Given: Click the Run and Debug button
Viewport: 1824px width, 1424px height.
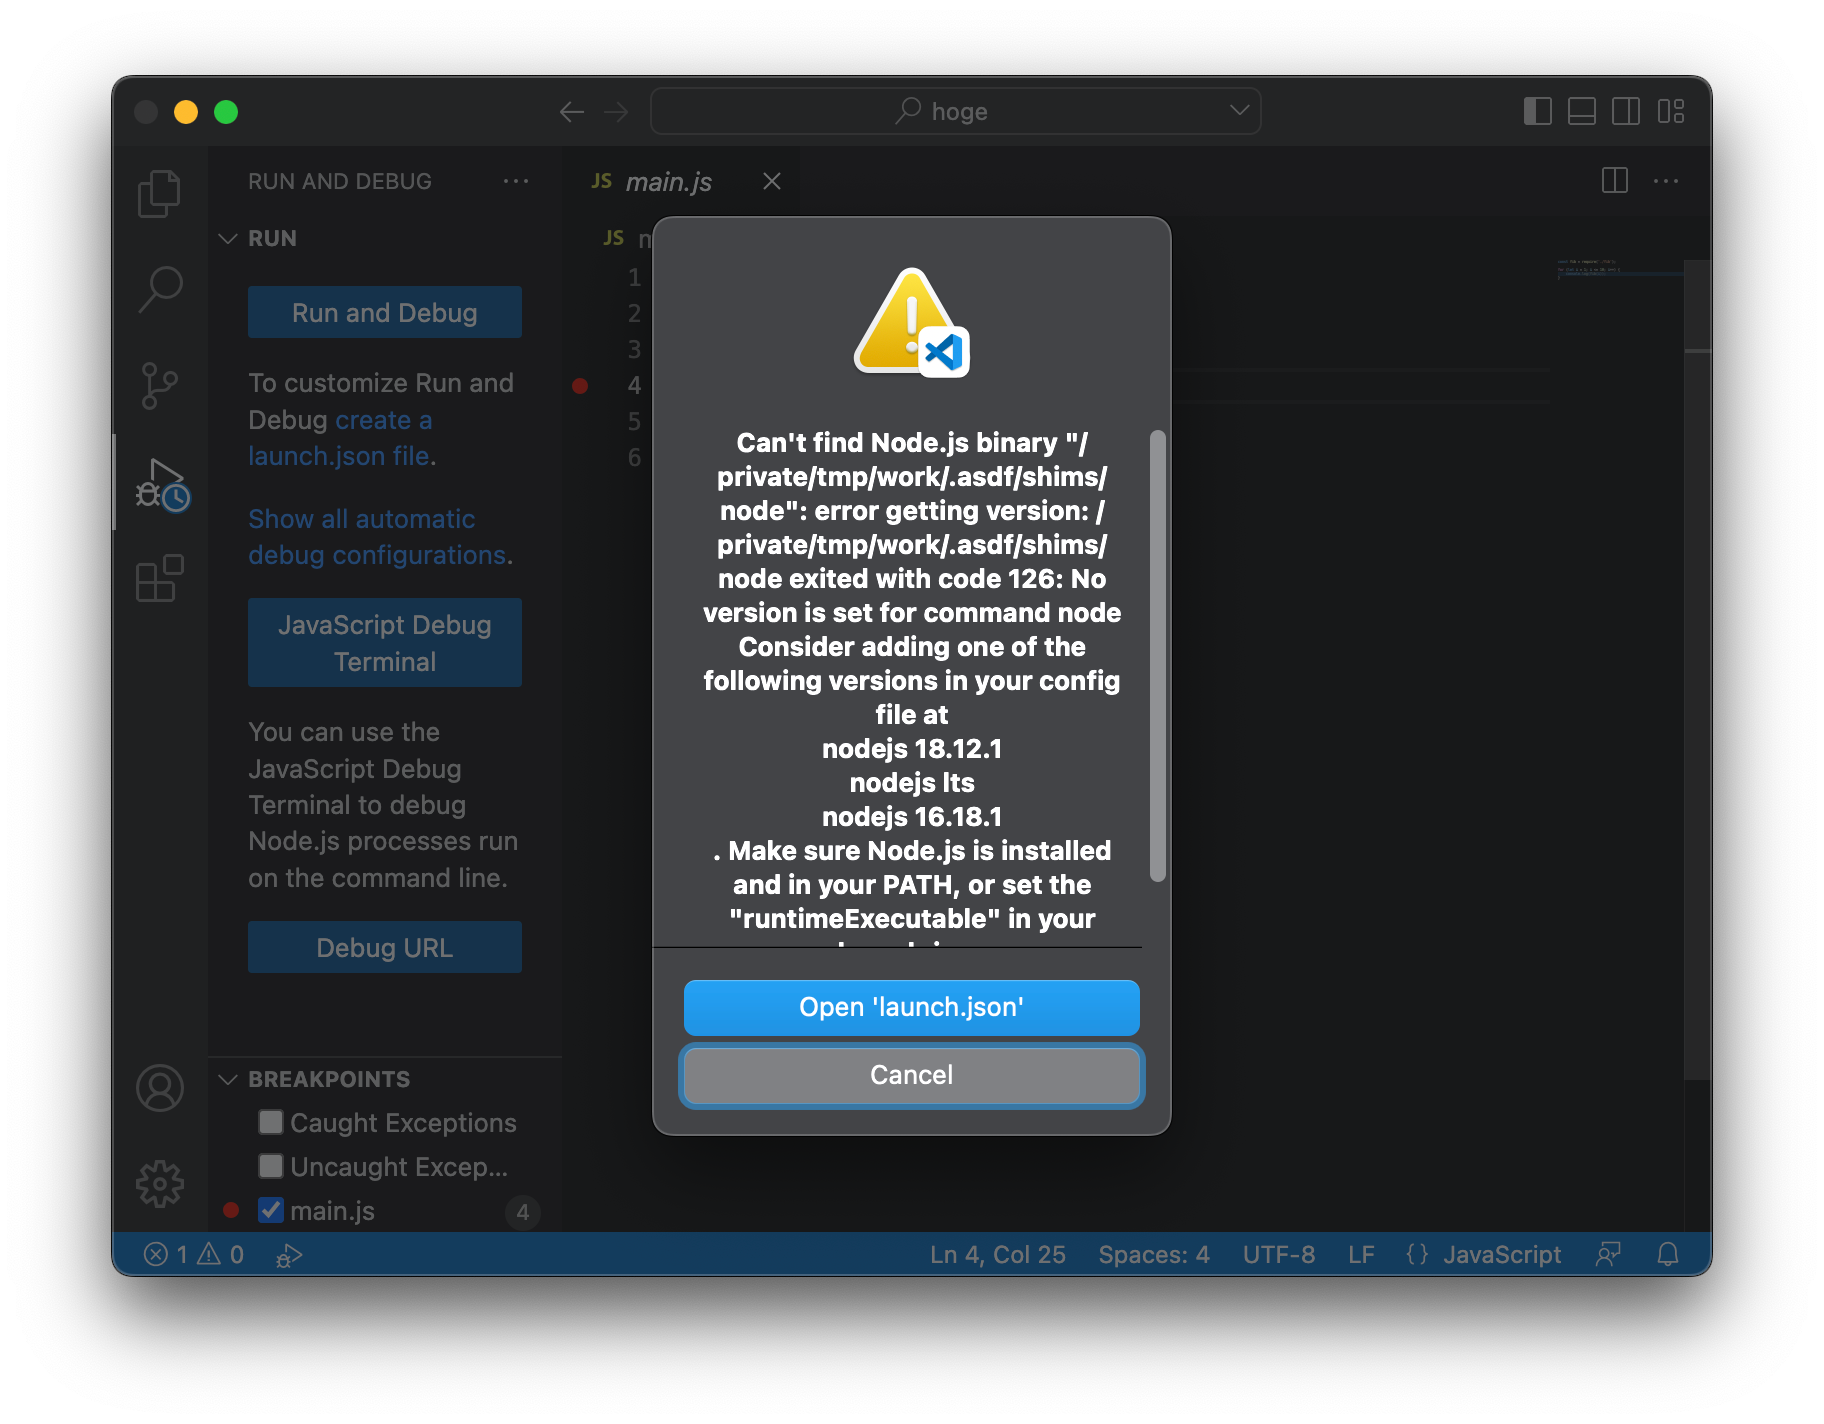Looking at the screenshot, I should tap(385, 312).
